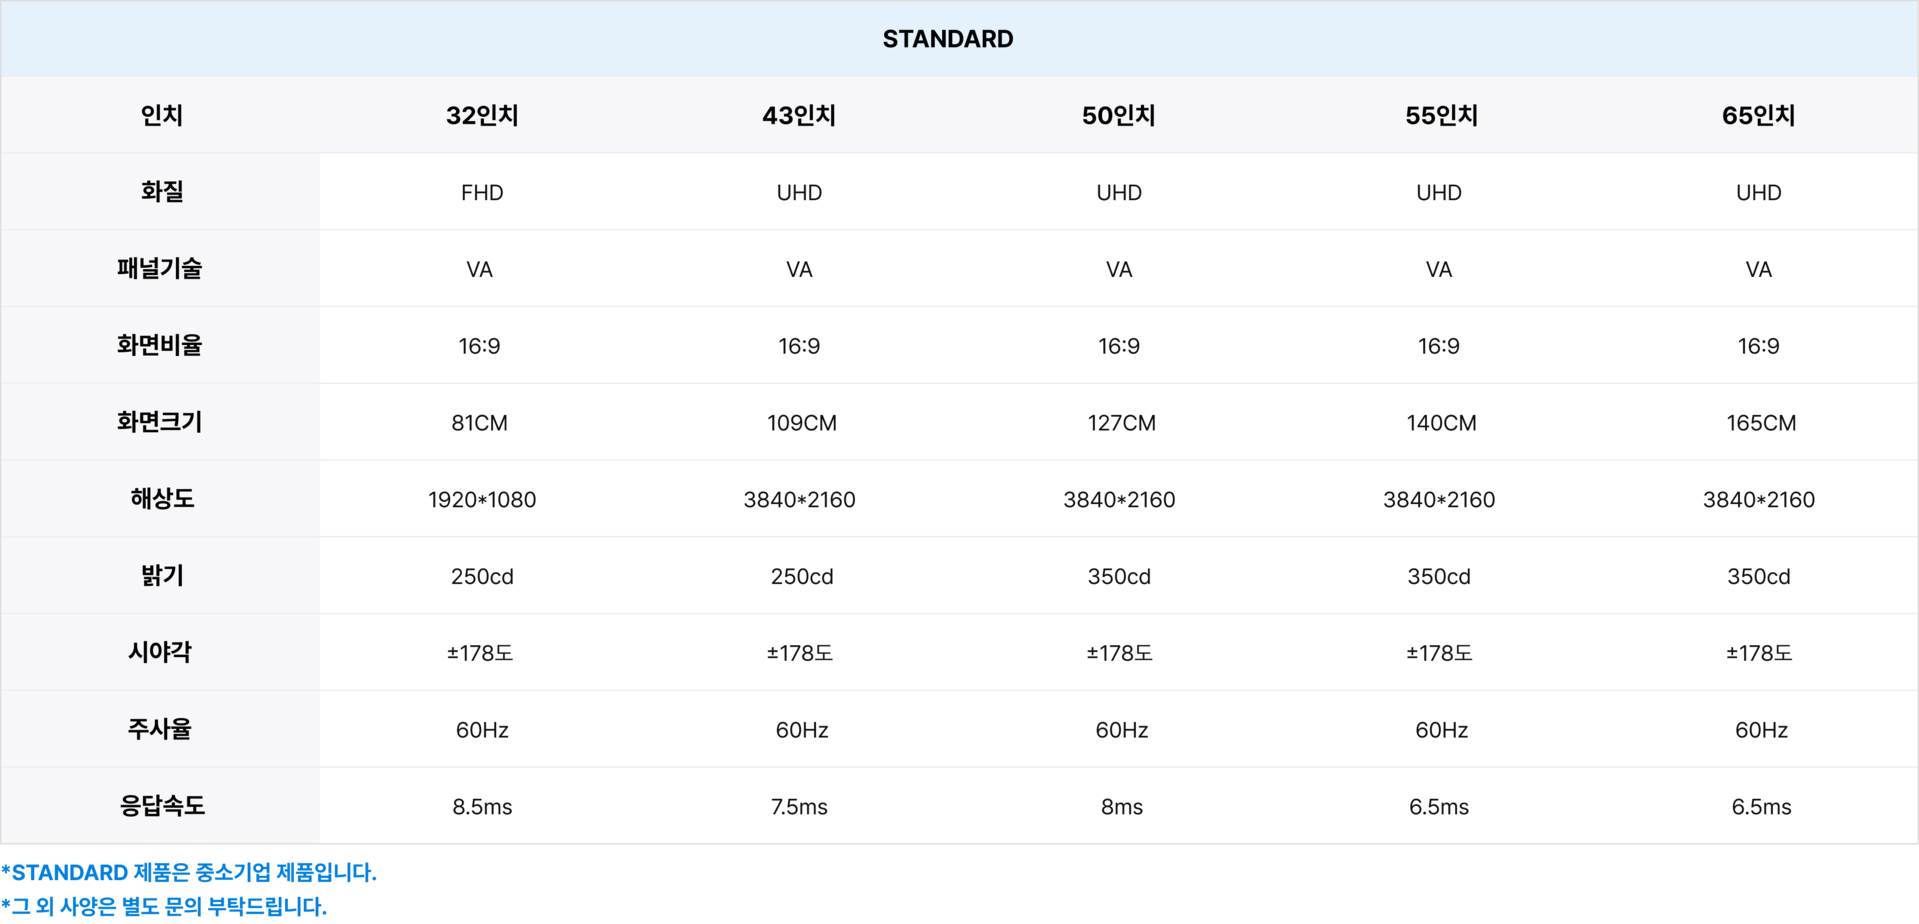Image resolution: width=1919 pixels, height=924 pixels.
Task: Select the 패널기술 row label
Action: click(x=160, y=269)
